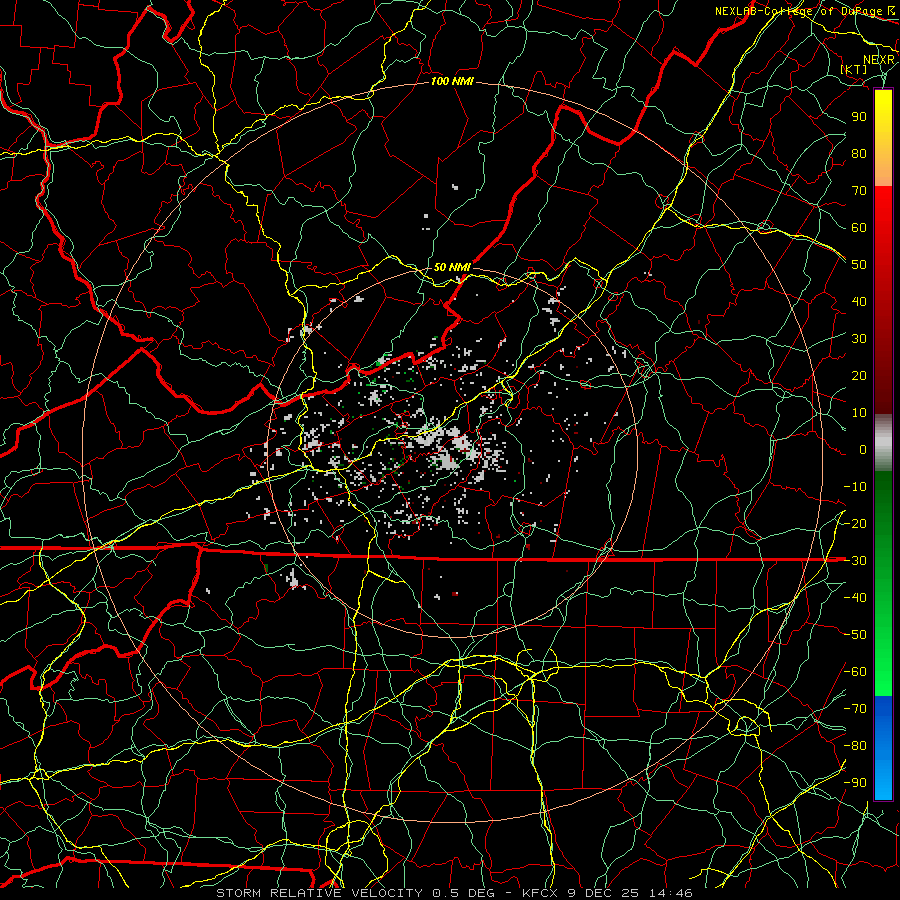
Task: Select the -50 knot scale label
Action: click(855, 635)
